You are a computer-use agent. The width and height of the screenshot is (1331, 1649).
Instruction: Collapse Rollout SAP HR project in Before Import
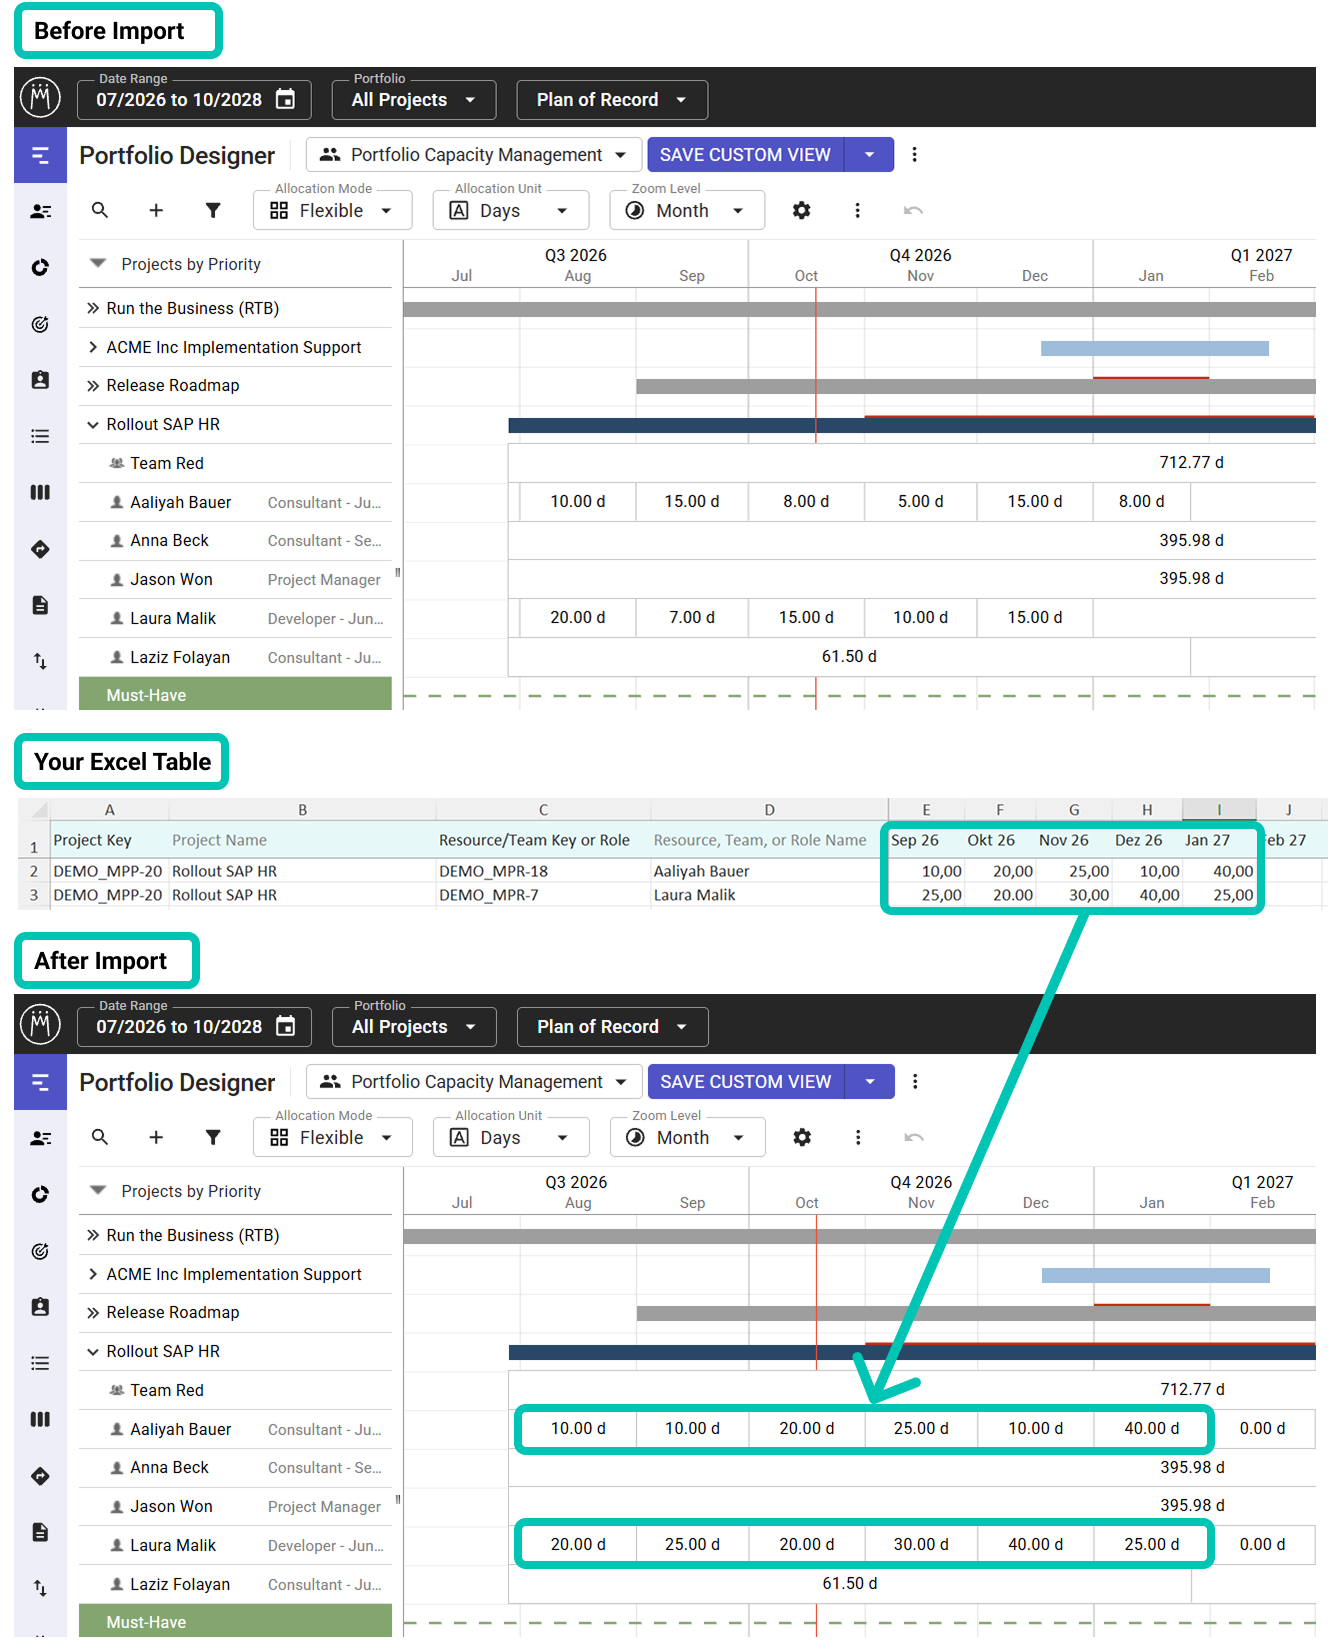click(93, 424)
